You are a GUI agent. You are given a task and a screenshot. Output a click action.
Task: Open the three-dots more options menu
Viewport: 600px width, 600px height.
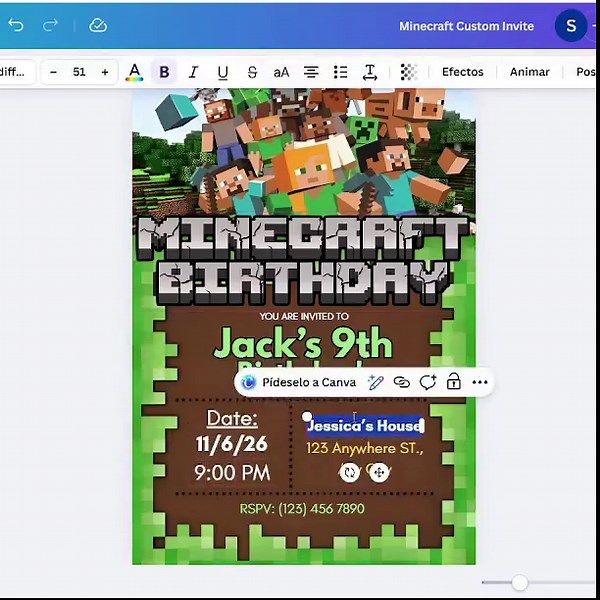coord(480,382)
